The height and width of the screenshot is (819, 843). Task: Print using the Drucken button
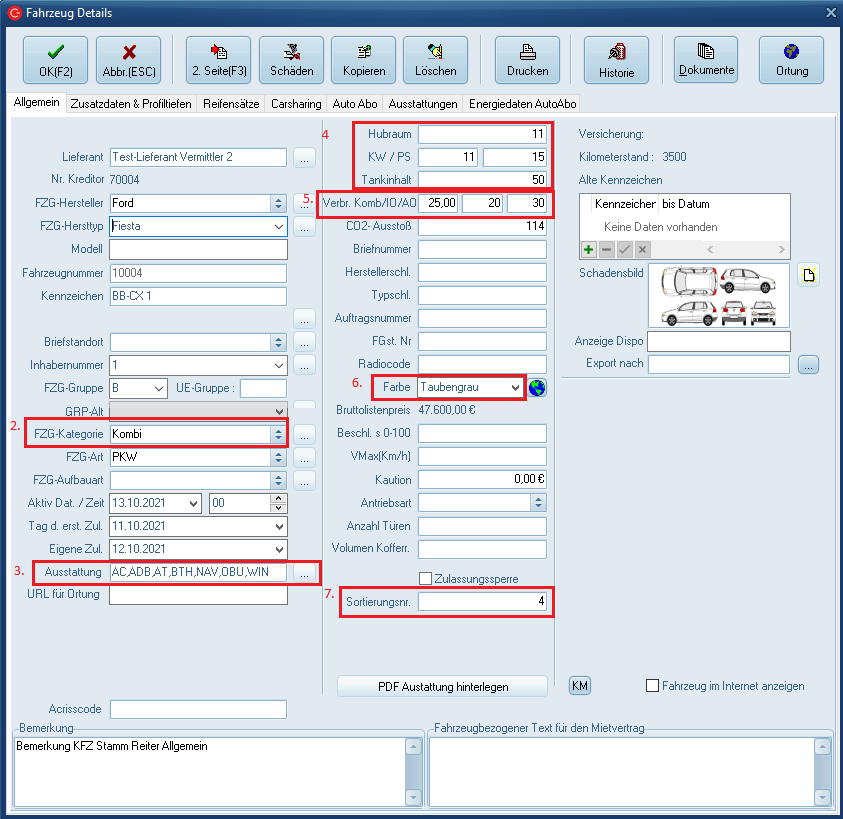tap(527, 60)
